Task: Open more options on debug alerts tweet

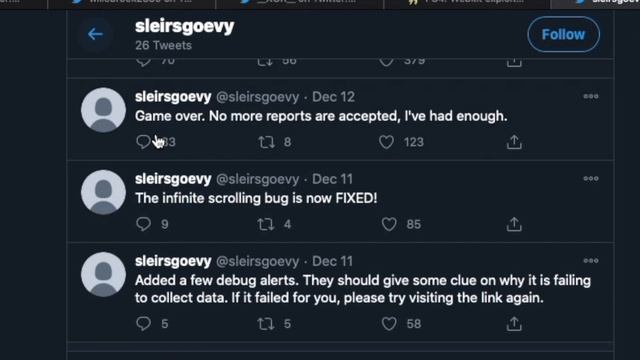Action: tap(591, 260)
